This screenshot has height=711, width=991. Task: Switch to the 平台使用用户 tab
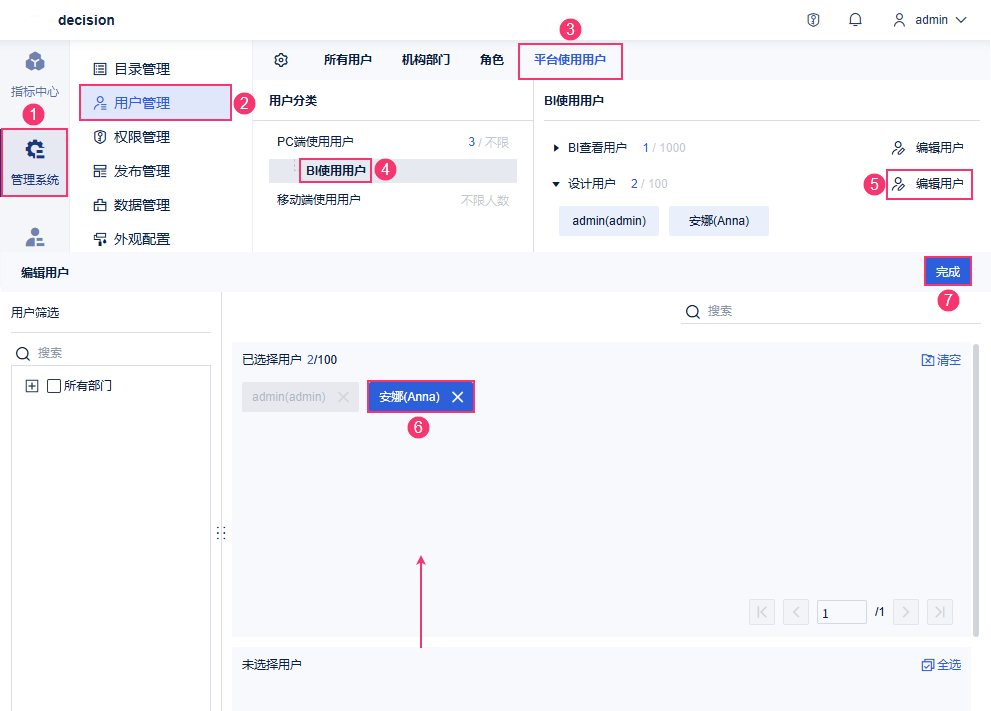(570, 60)
